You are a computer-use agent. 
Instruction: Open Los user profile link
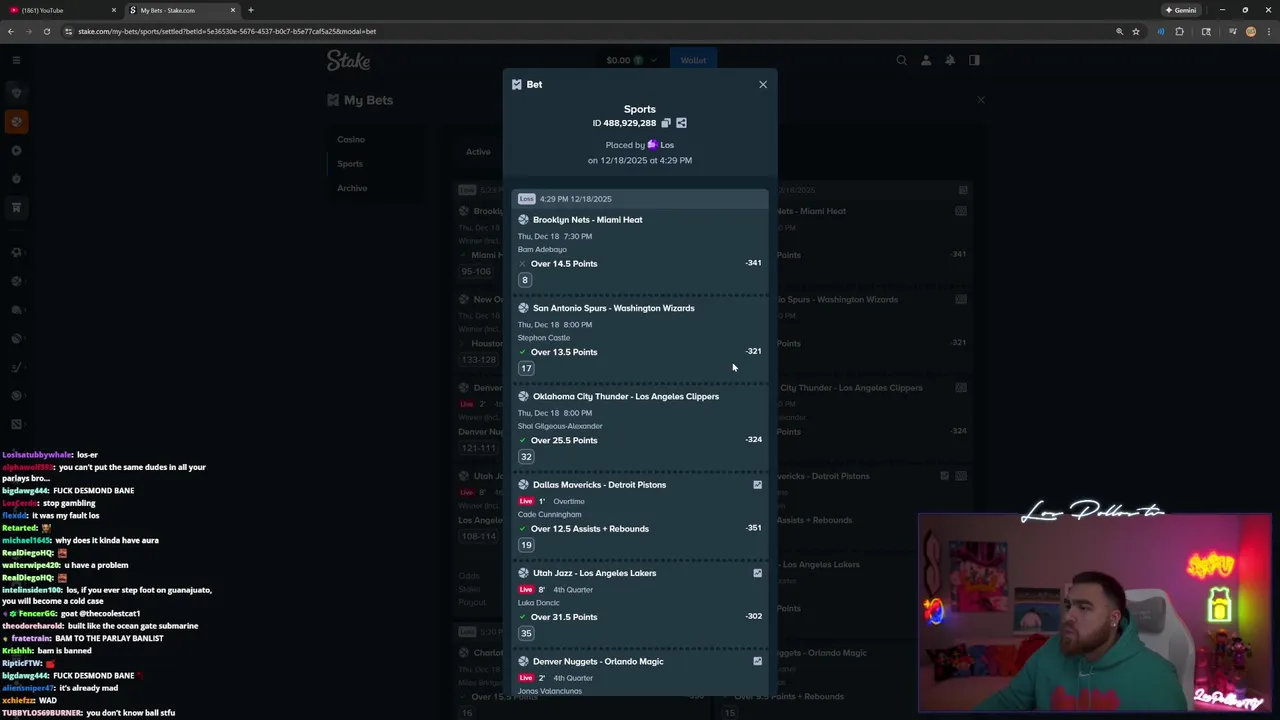[x=667, y=145]
